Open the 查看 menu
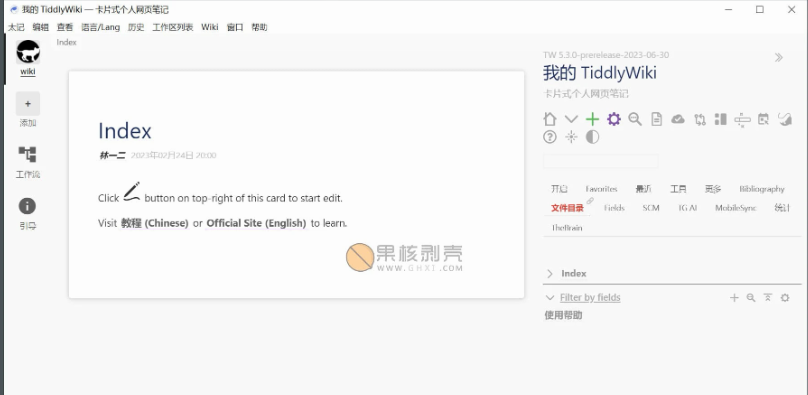Image resolution: width=808 pixels, height=395 pixels. tap(65, 27)
